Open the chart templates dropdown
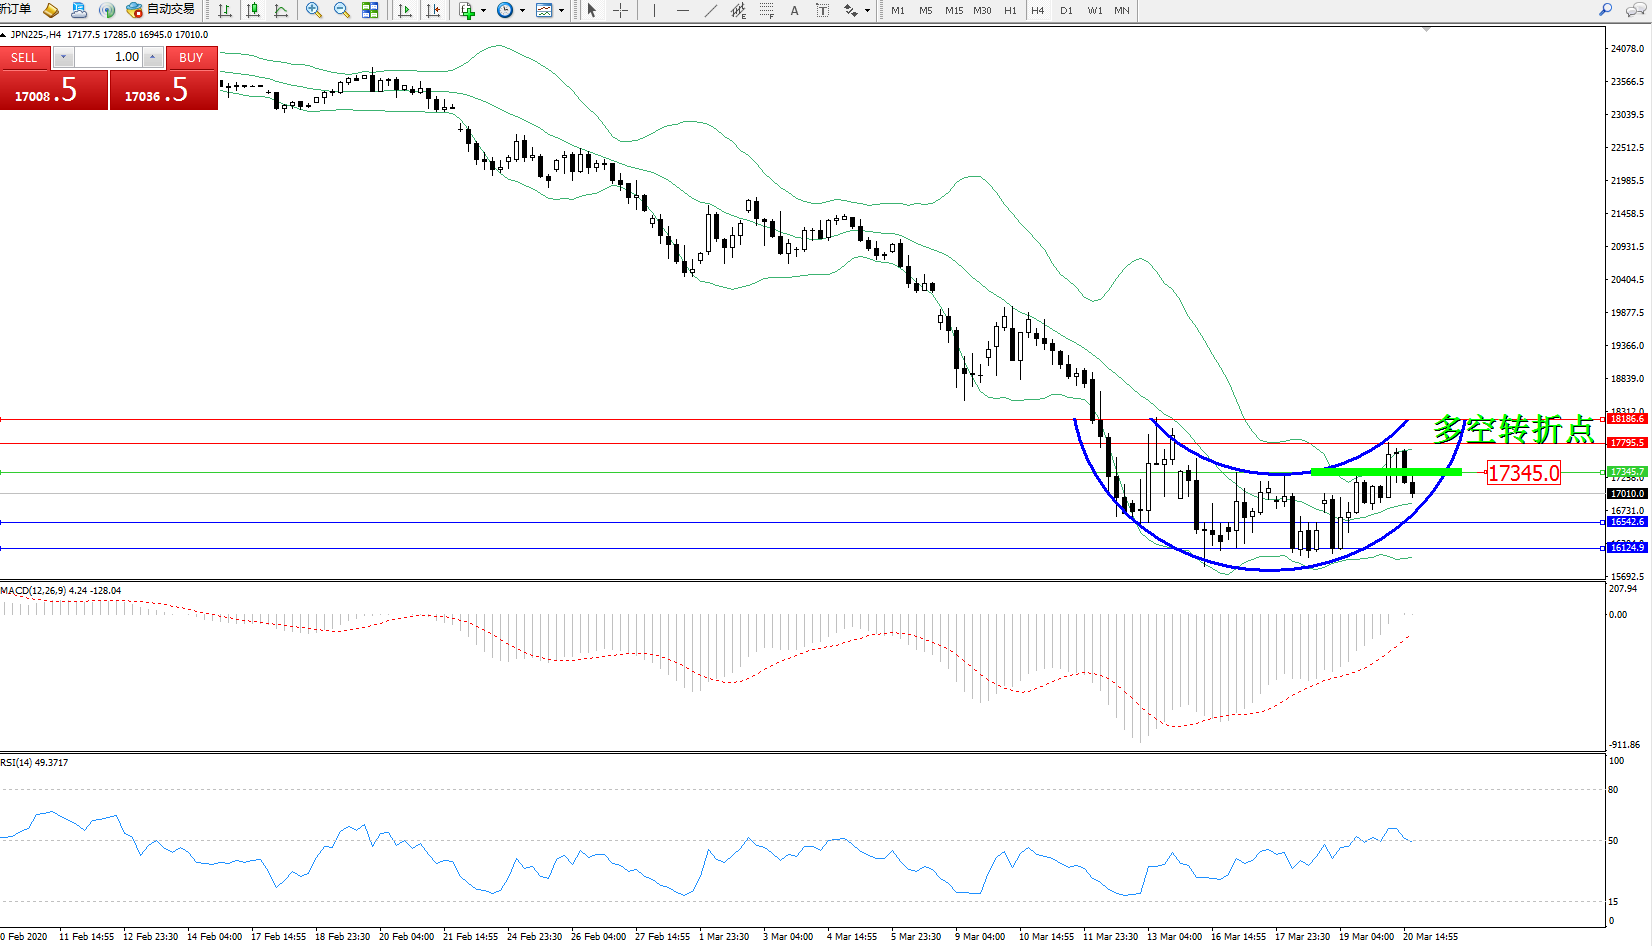The width and height of the screenshot is (1652, 946). [x=561, y=10]
